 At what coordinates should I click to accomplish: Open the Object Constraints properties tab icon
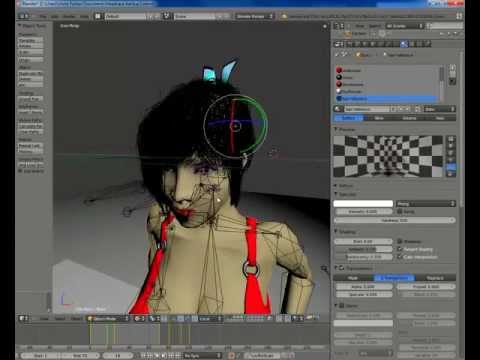pos(381,44)
